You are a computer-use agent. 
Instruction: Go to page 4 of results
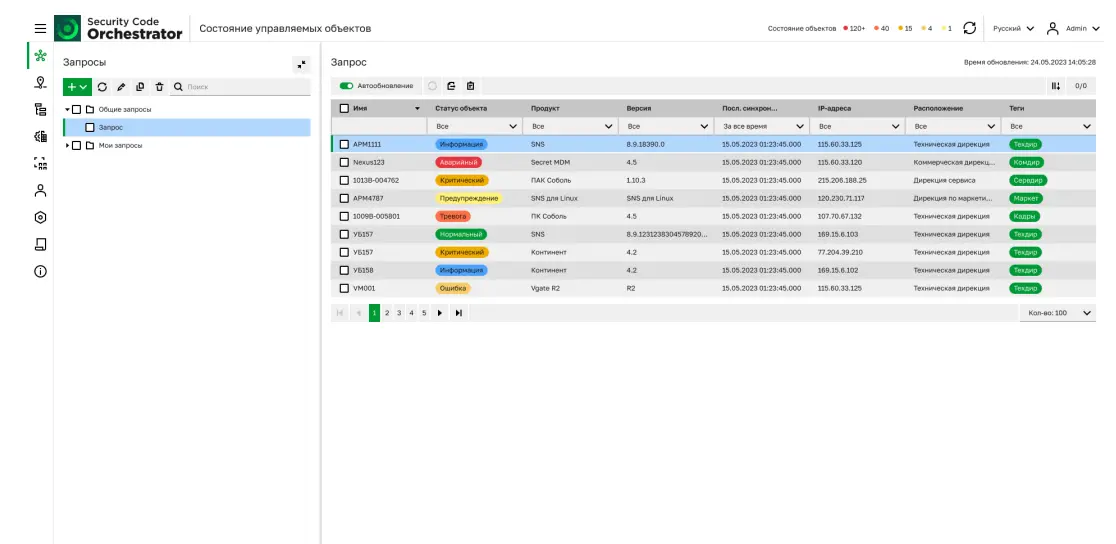(411, 313)
